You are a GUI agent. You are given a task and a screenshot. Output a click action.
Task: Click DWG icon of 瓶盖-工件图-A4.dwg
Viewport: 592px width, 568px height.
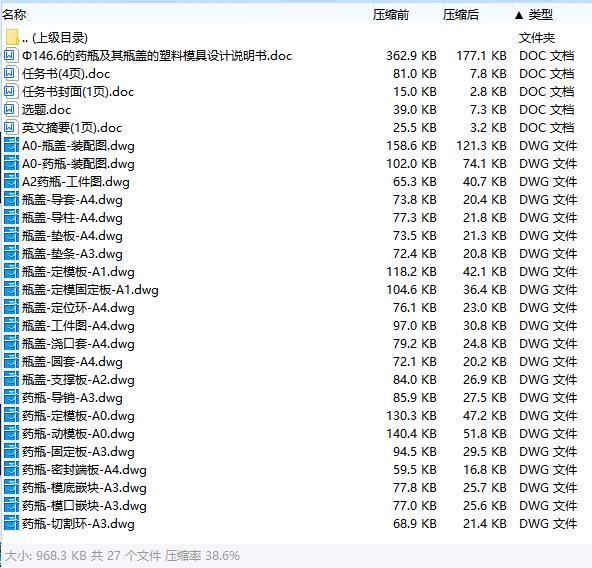[11, 326]
